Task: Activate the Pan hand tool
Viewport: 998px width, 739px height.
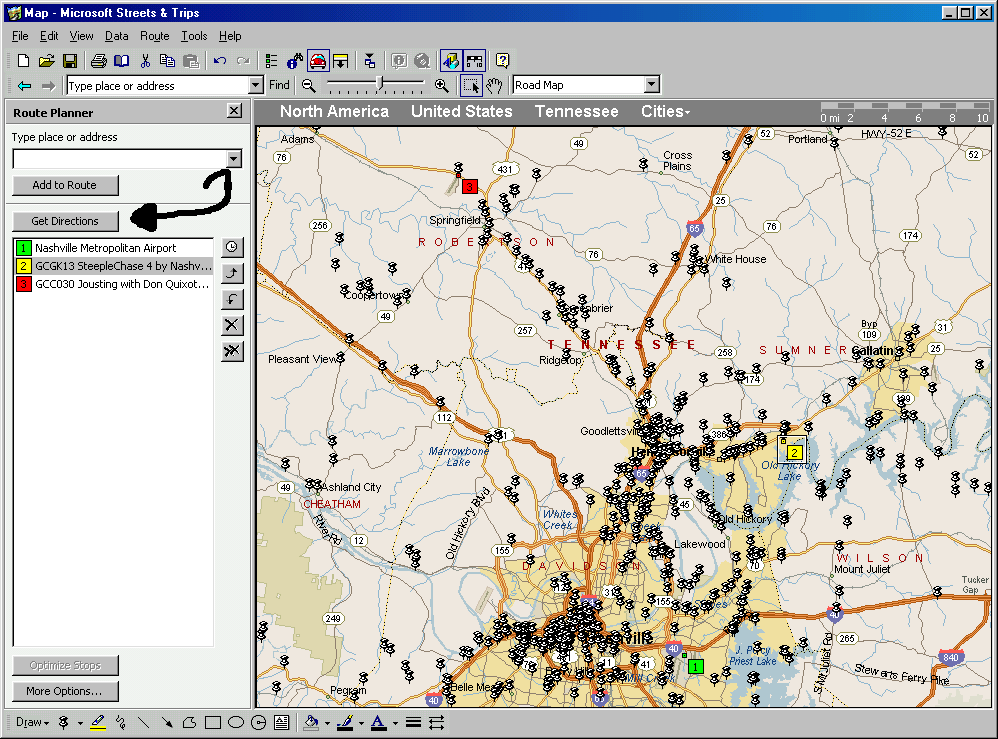Action: [x=495, y=85]
